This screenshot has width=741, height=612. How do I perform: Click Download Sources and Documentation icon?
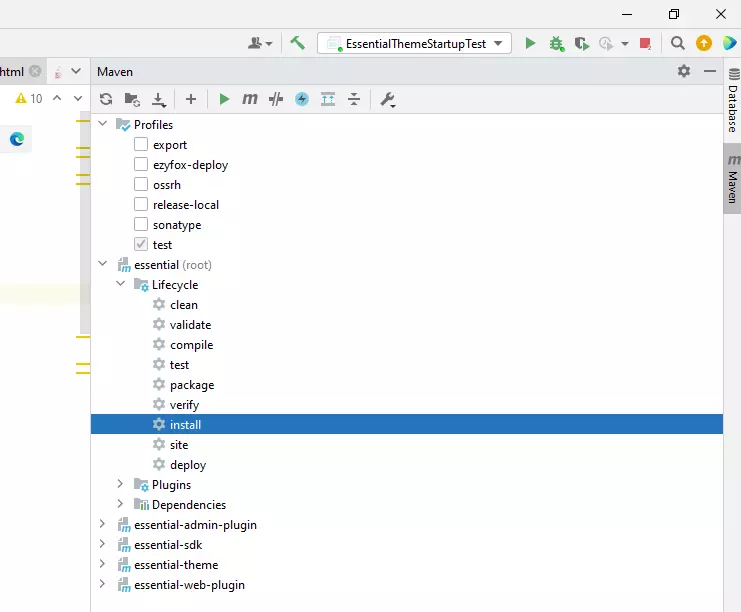click(158, 99)
